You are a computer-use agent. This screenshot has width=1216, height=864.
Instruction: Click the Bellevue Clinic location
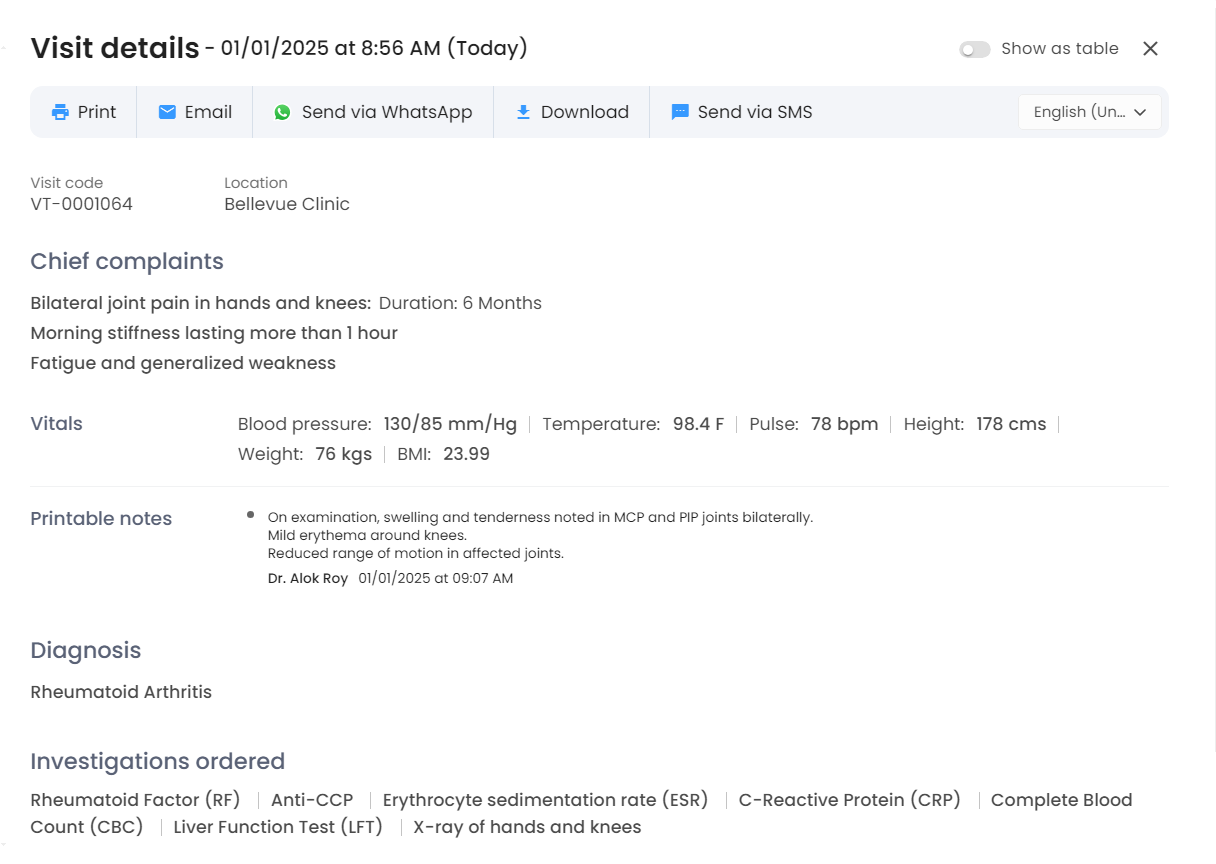[x=287, y=204]
